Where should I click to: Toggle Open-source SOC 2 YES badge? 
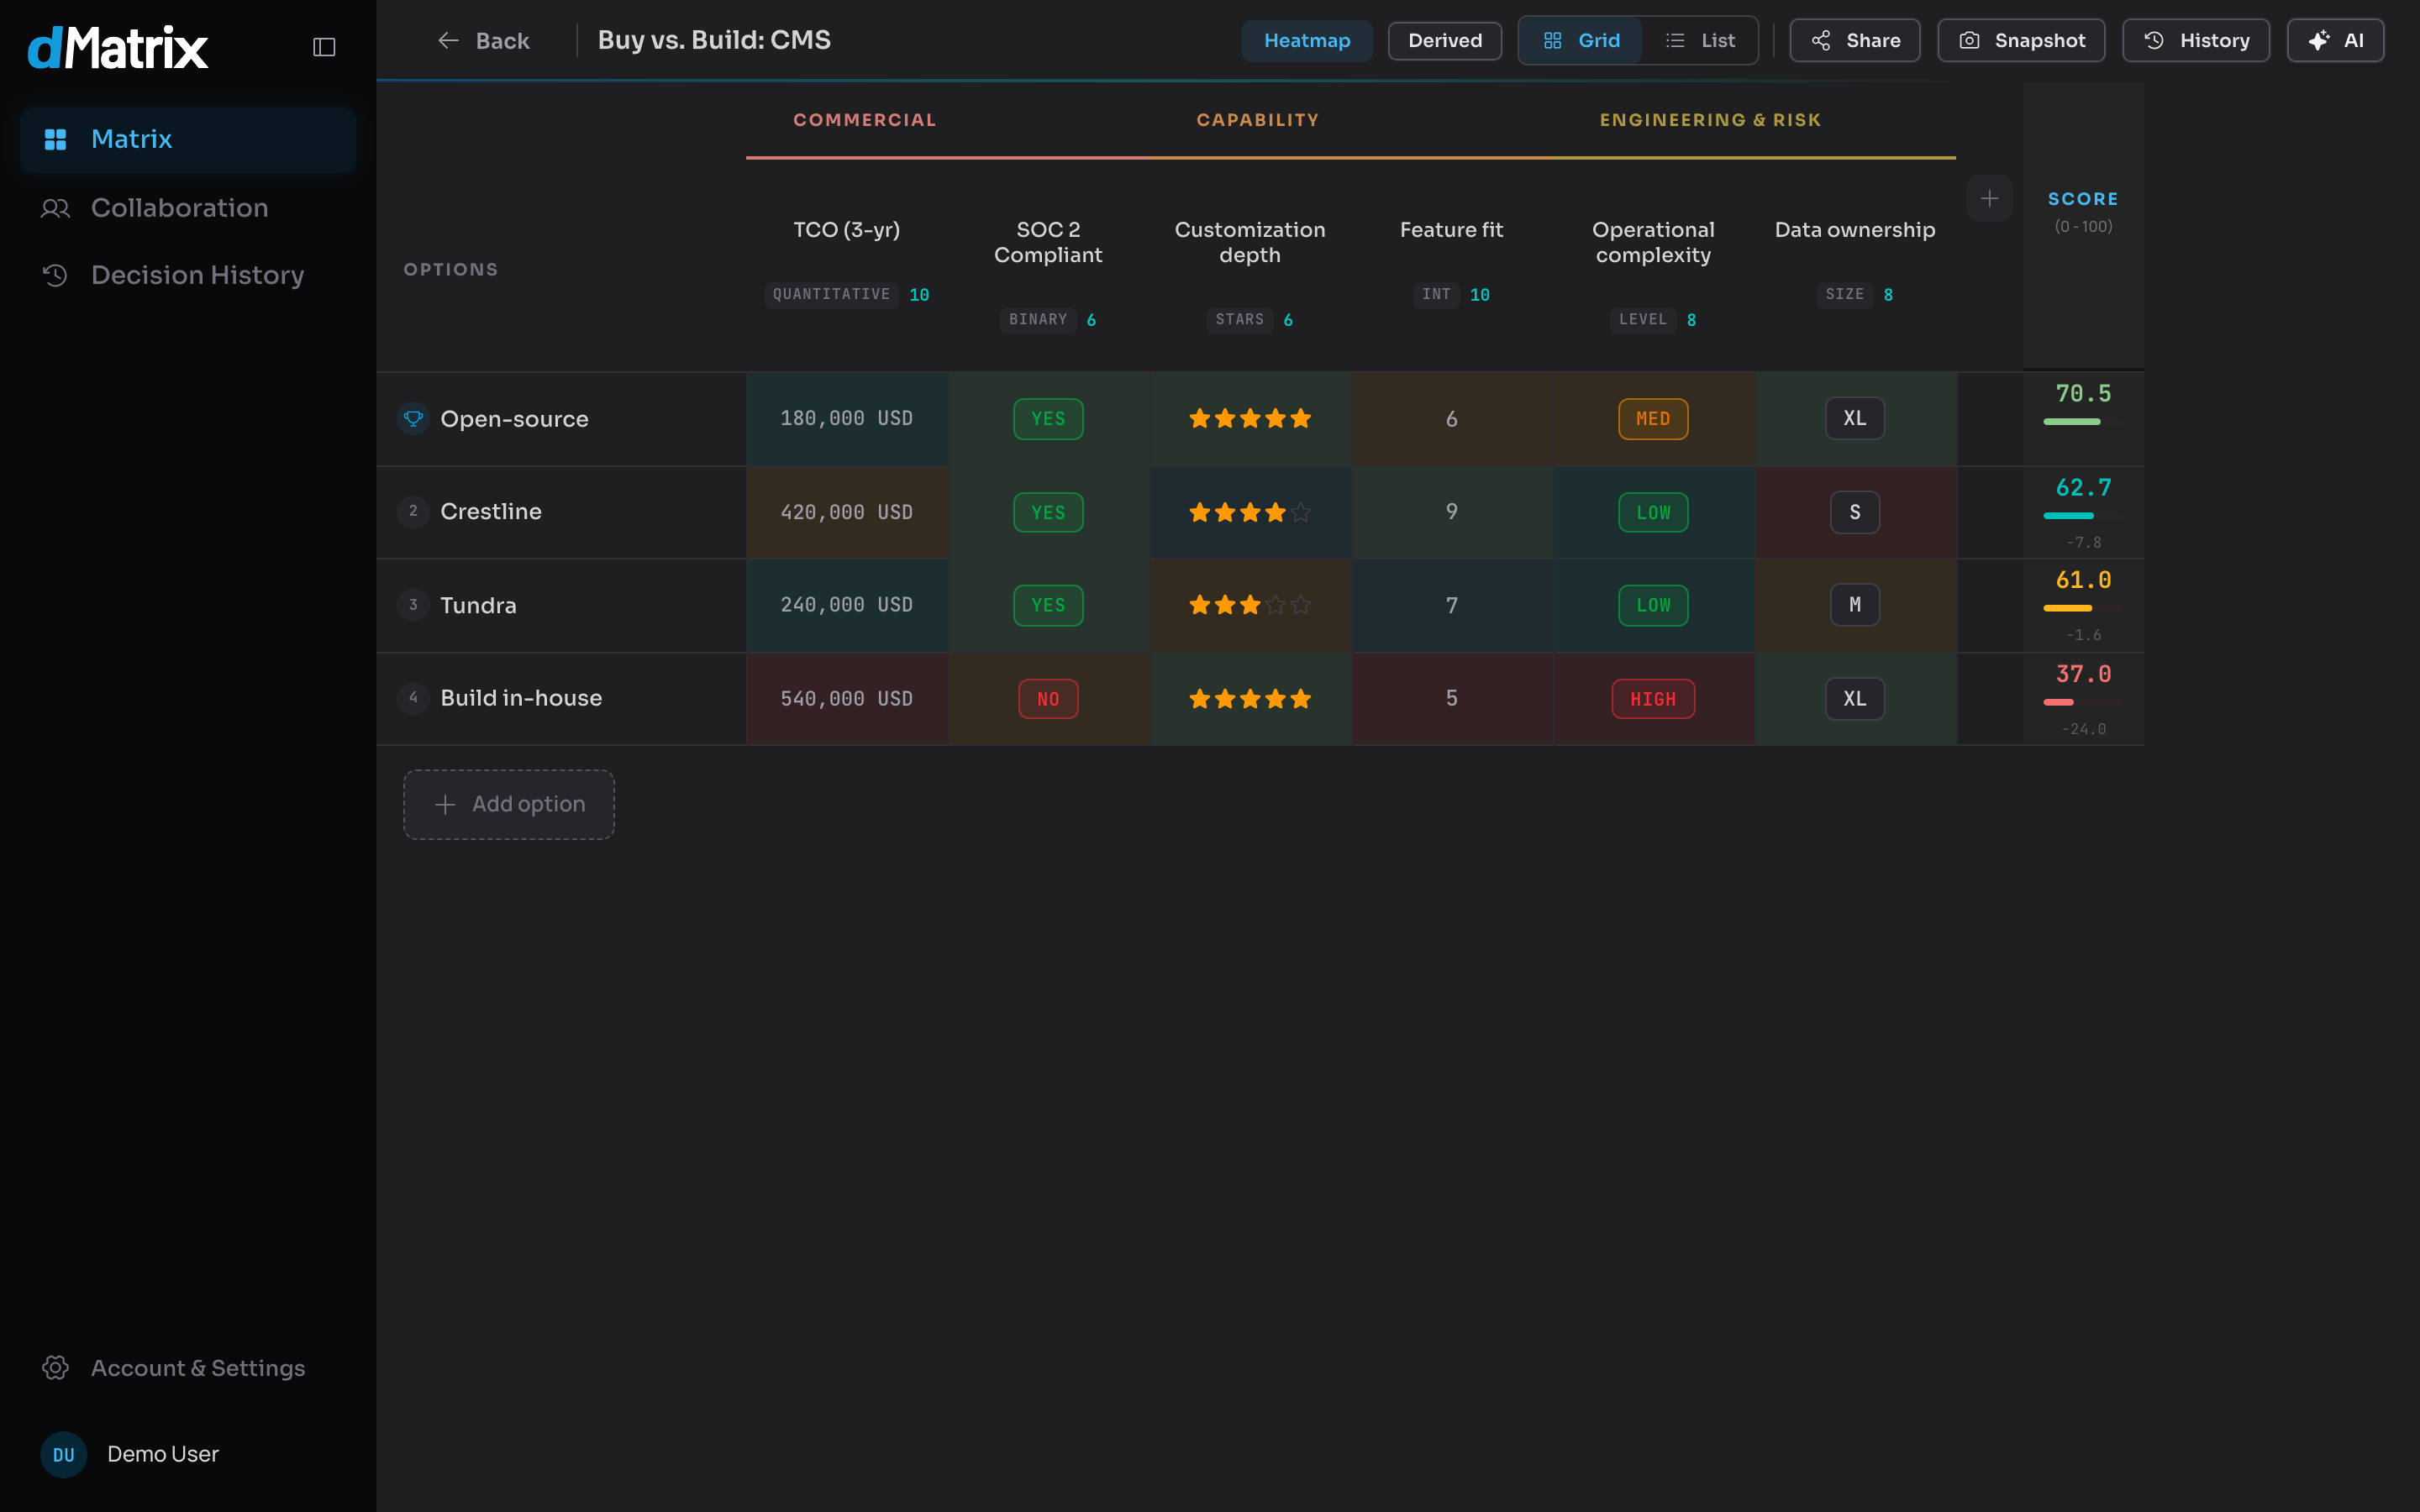1048,419
